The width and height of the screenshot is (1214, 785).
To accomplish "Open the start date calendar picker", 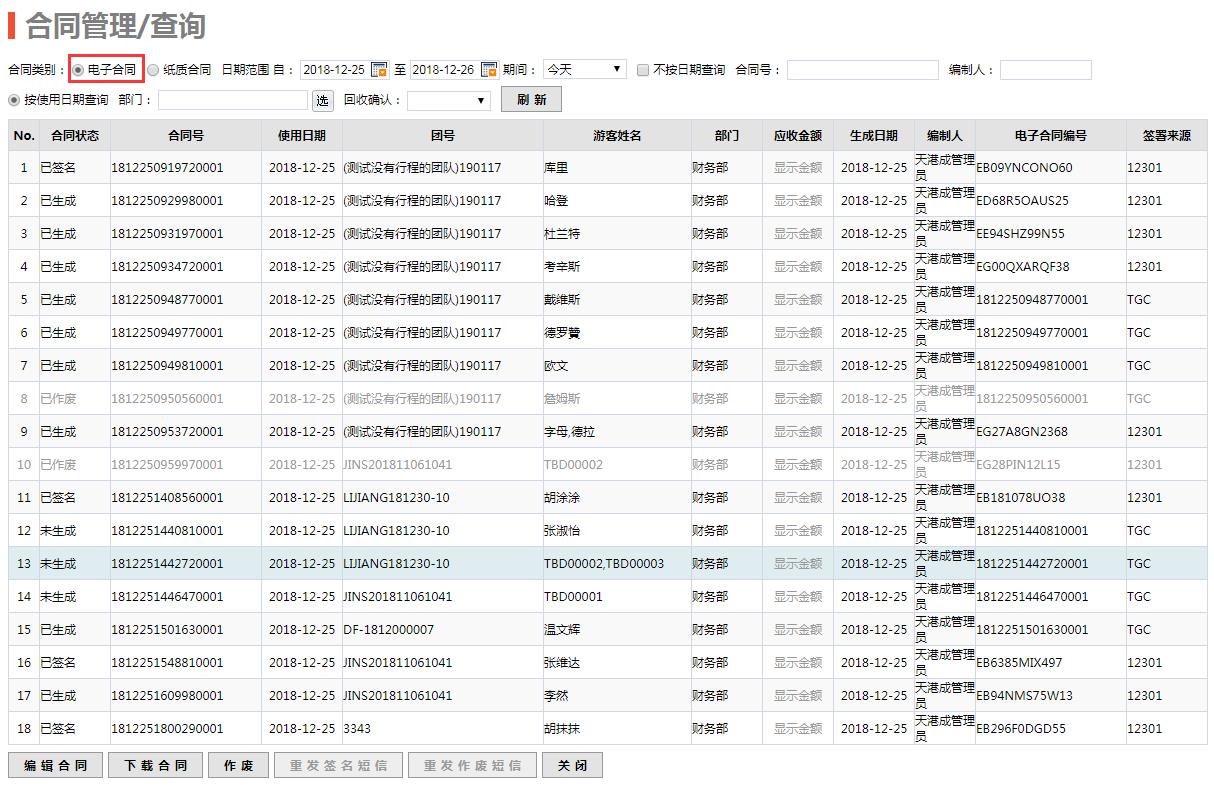I will tap(379, 70).
